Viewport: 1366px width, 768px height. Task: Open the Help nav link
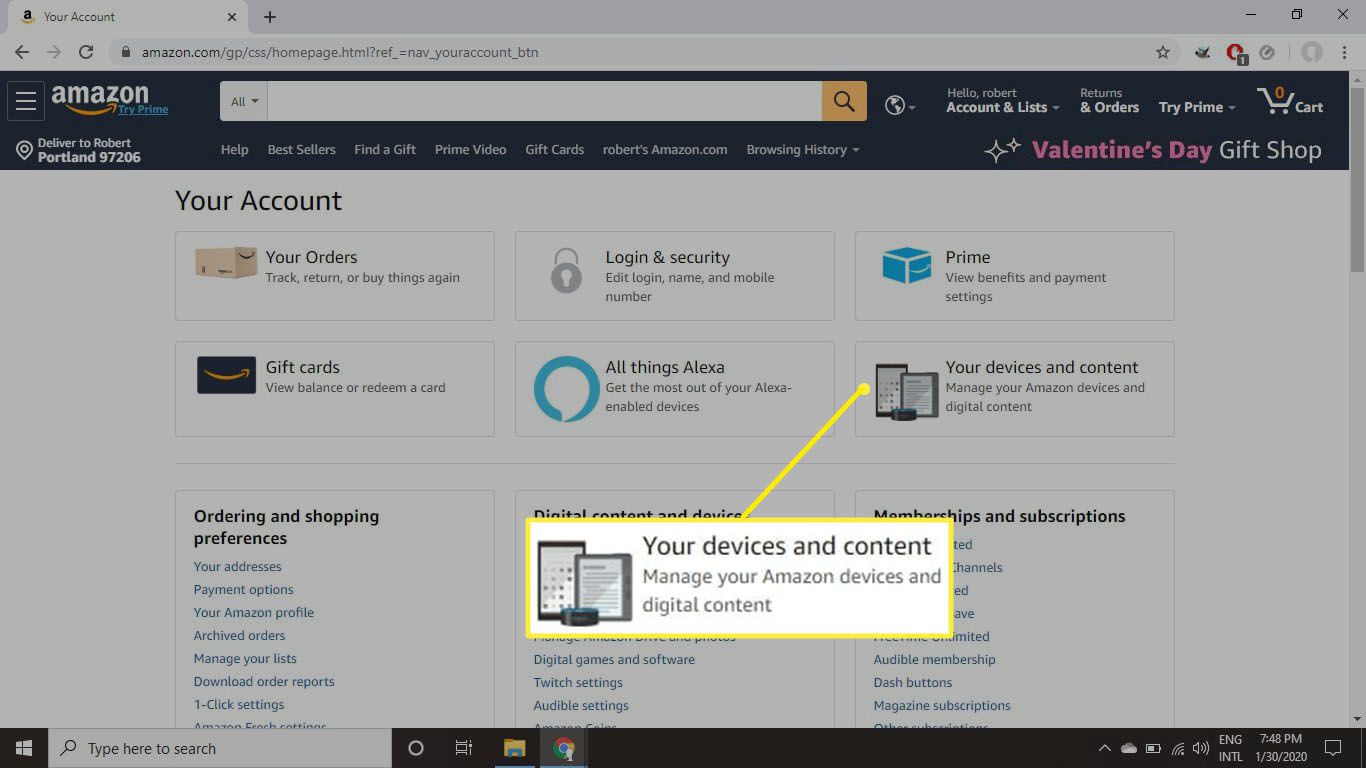coord(234,150)
